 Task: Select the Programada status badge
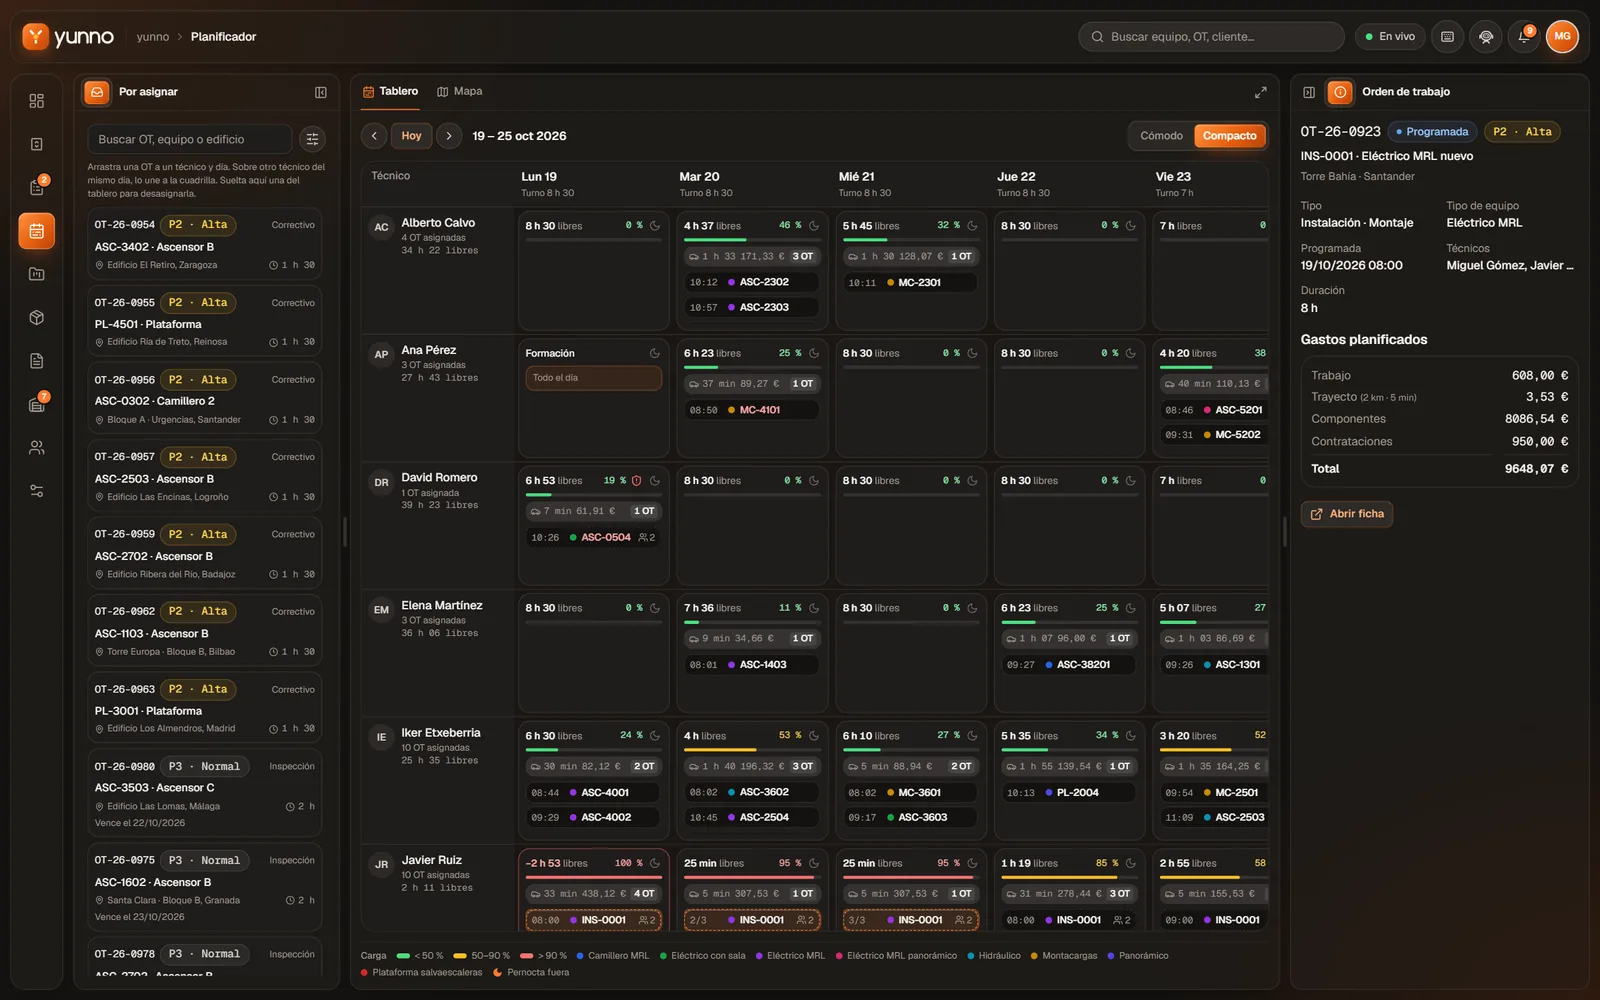[1432, 132]
